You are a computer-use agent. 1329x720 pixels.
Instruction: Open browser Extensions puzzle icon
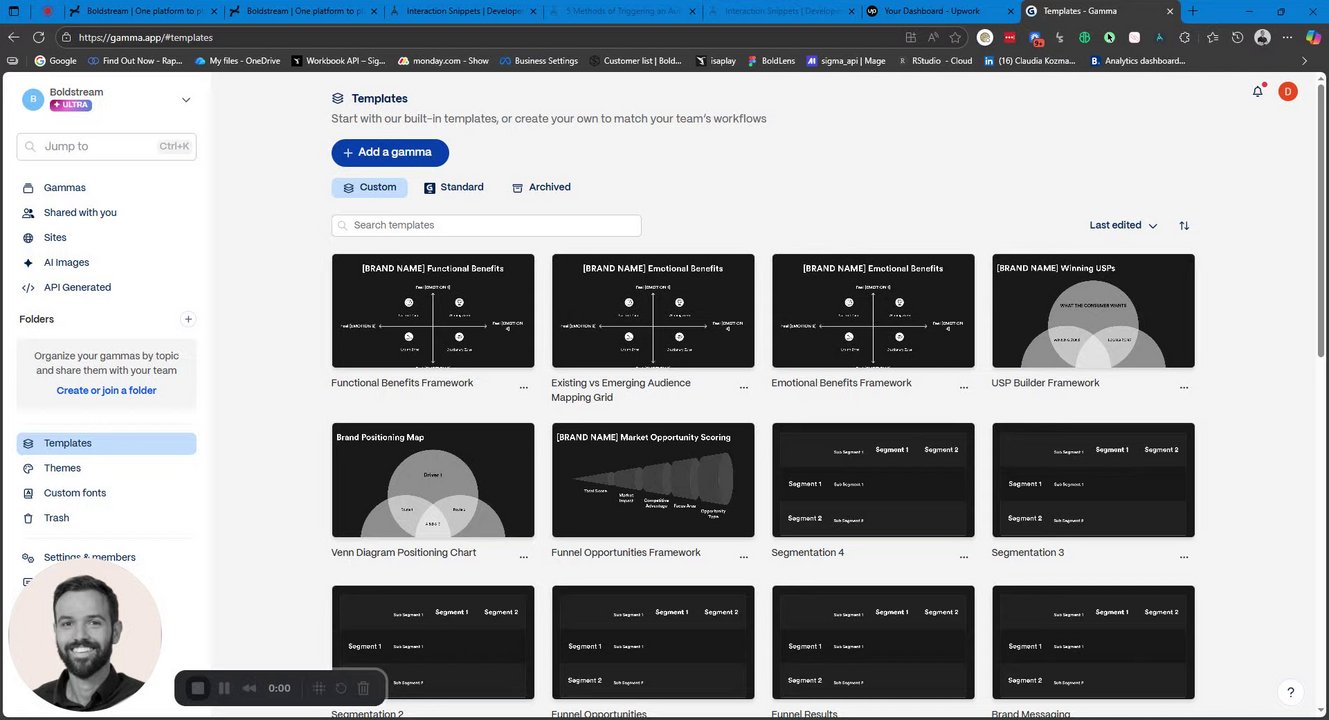(x=1185, y=37)
